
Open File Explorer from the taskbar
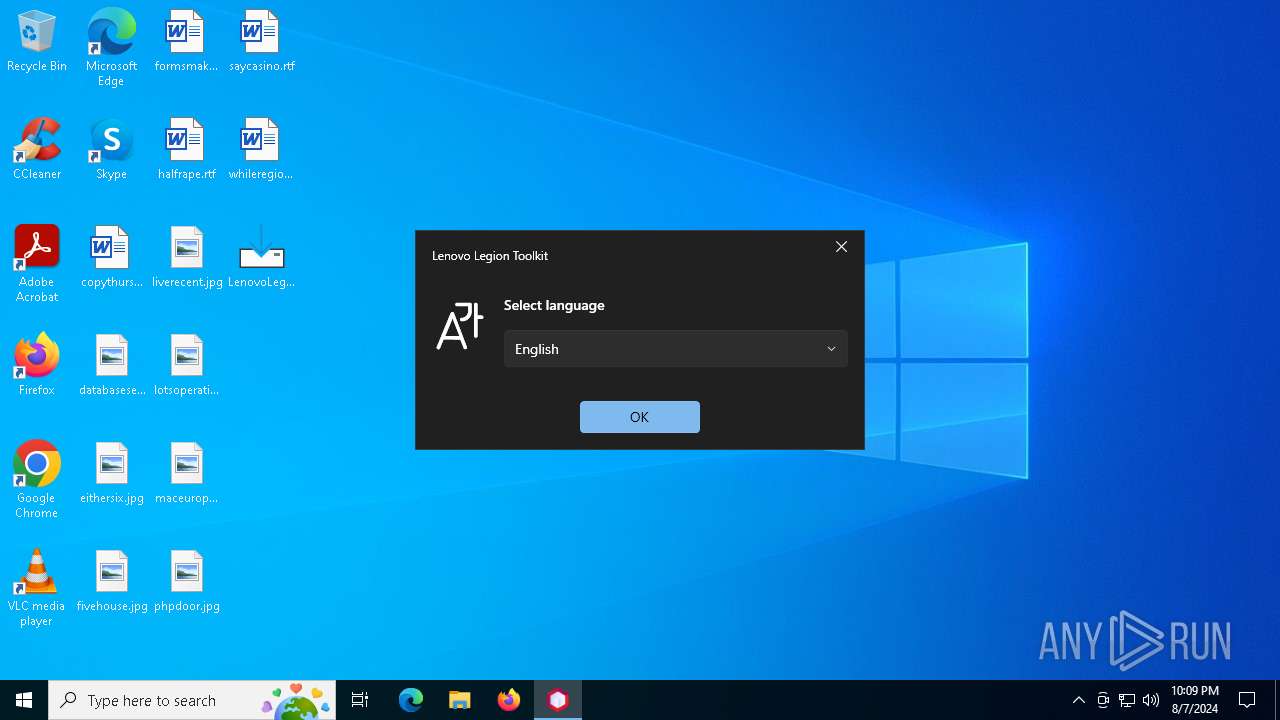tap(459, 700)
